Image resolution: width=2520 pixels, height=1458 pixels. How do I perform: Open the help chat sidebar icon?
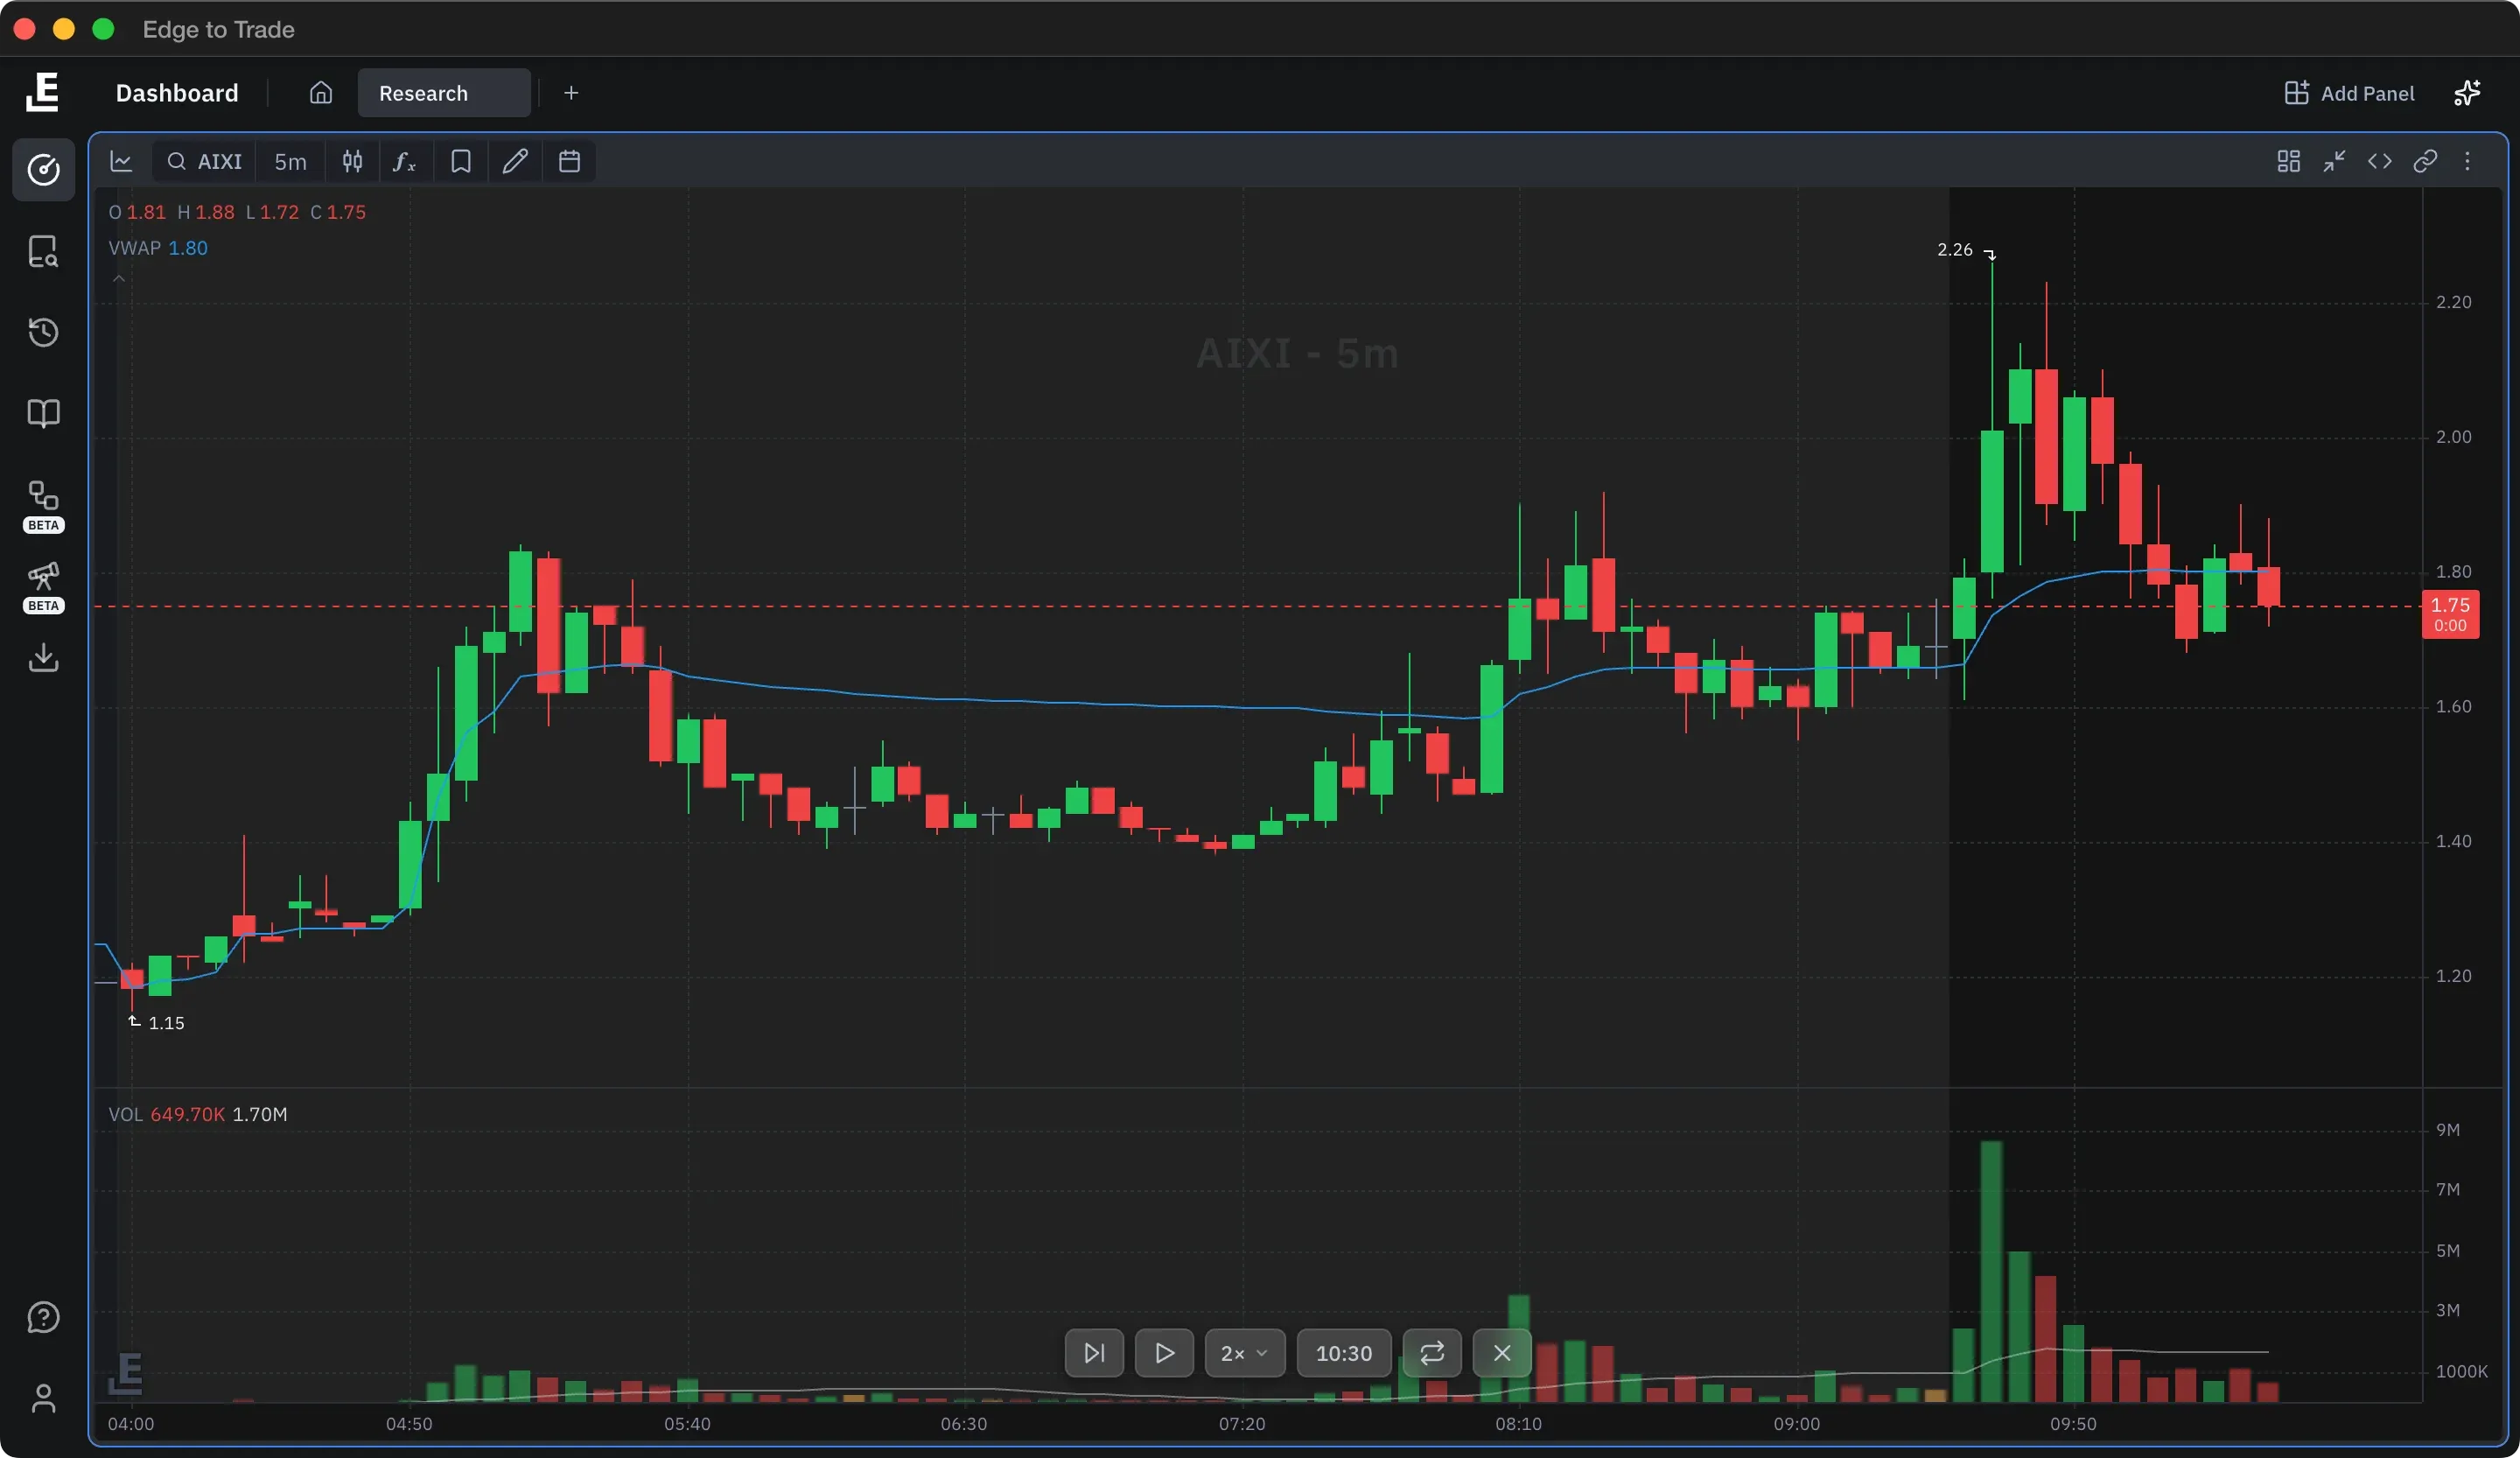point(43,1318)
